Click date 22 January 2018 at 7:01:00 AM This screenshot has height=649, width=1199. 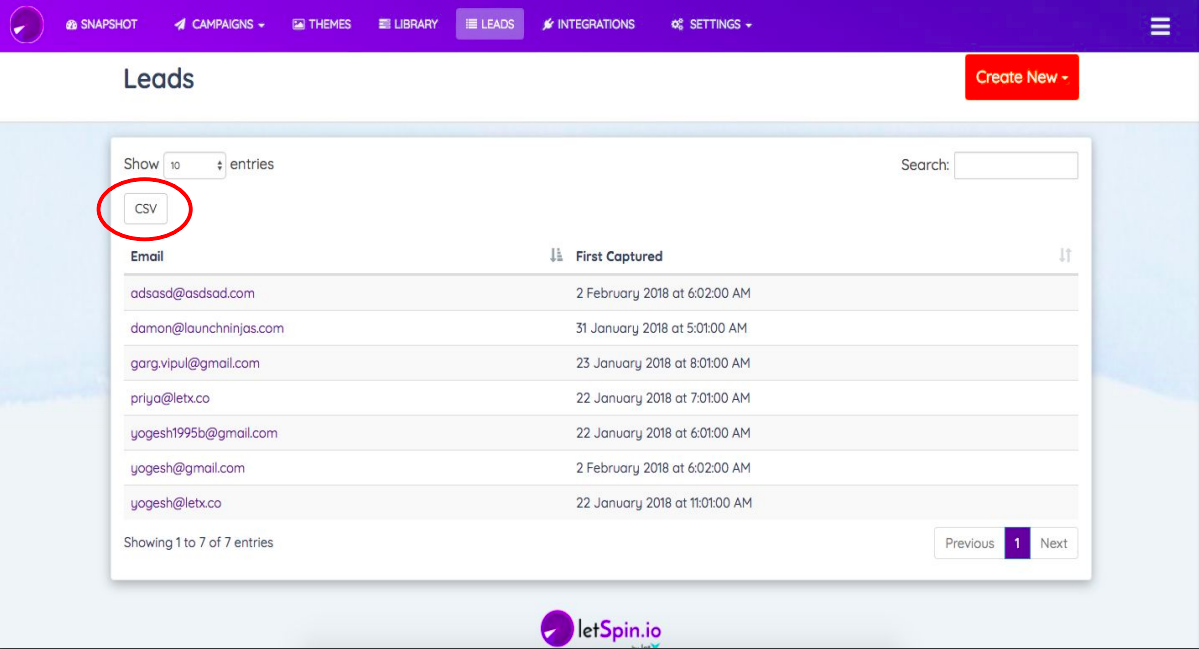[x=663, y=398]
